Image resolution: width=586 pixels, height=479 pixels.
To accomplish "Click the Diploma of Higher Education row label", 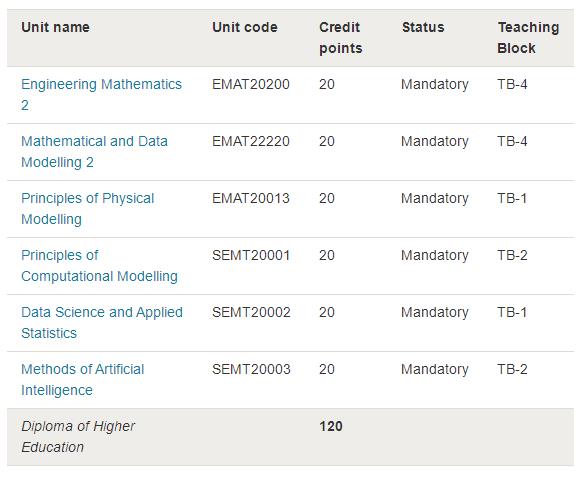I will tap(78, 437).
